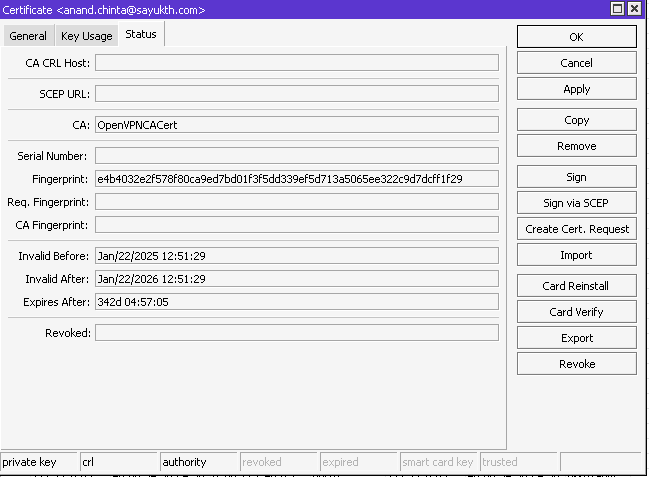The height and width of the screenshot is (477, 649).
Task: Click the Revoked field
Action: (297, 333)
